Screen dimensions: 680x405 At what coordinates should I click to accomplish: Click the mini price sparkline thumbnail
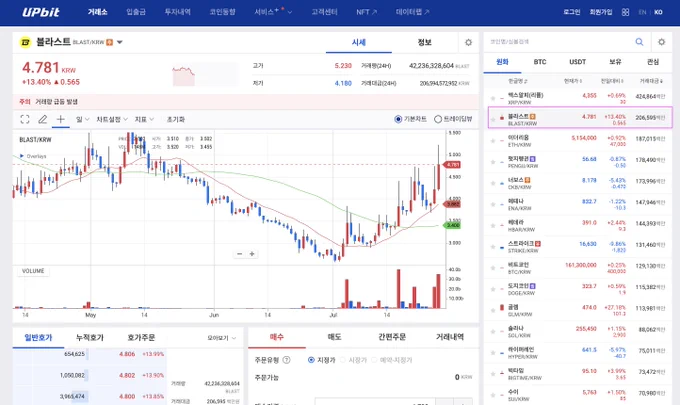click(x=205, y=75)
